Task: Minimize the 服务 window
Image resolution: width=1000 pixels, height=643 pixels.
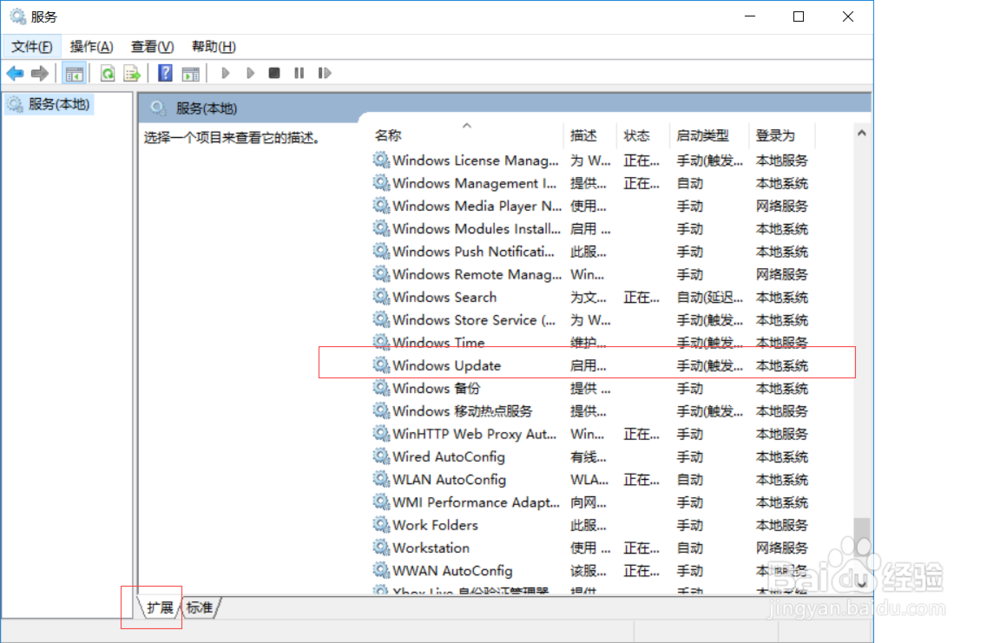Action: point(750,17)
